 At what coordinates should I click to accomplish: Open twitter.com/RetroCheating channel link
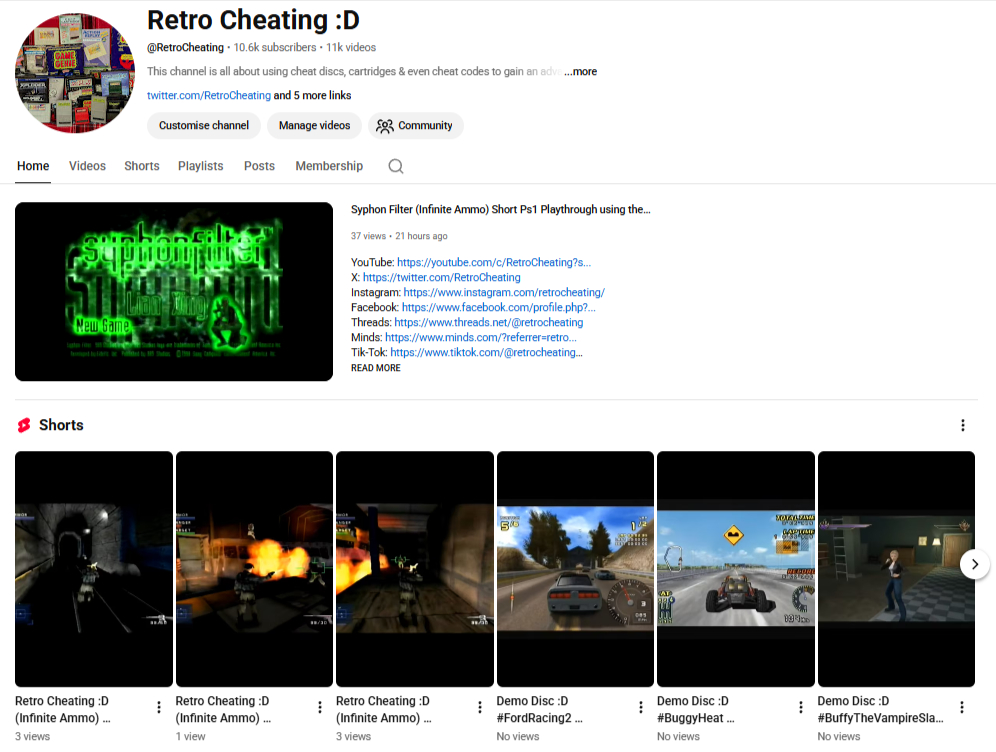tap(209, 95)
